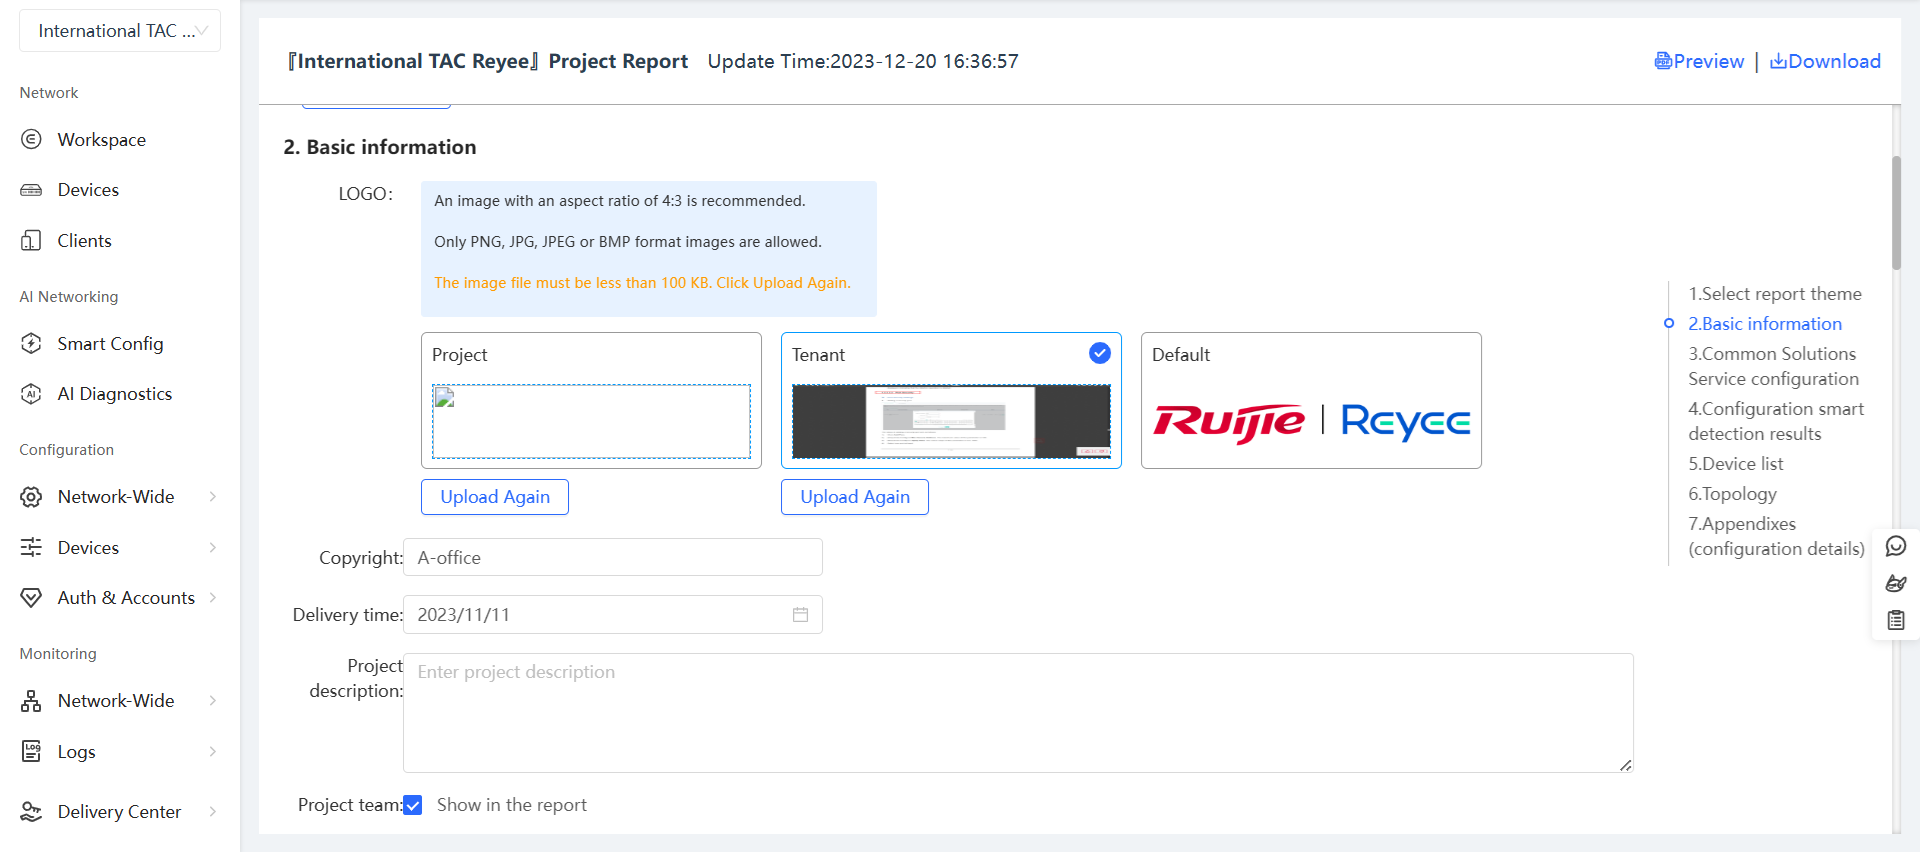Click the Copyright input field
This screenshot has width=1920, height=852.
612,558
